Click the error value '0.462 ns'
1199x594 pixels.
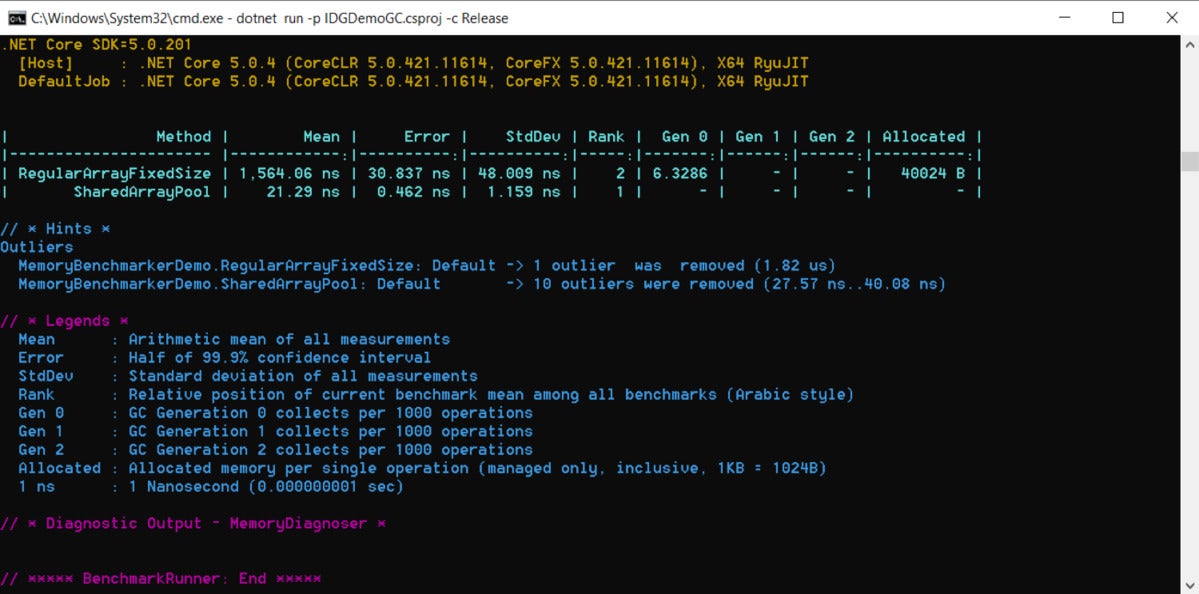tap(414, 192)
